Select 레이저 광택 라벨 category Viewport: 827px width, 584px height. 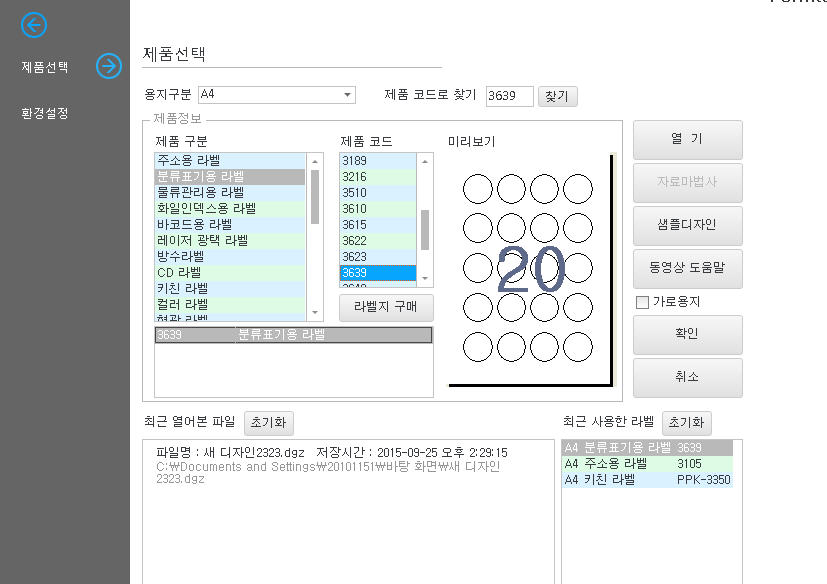230,240
